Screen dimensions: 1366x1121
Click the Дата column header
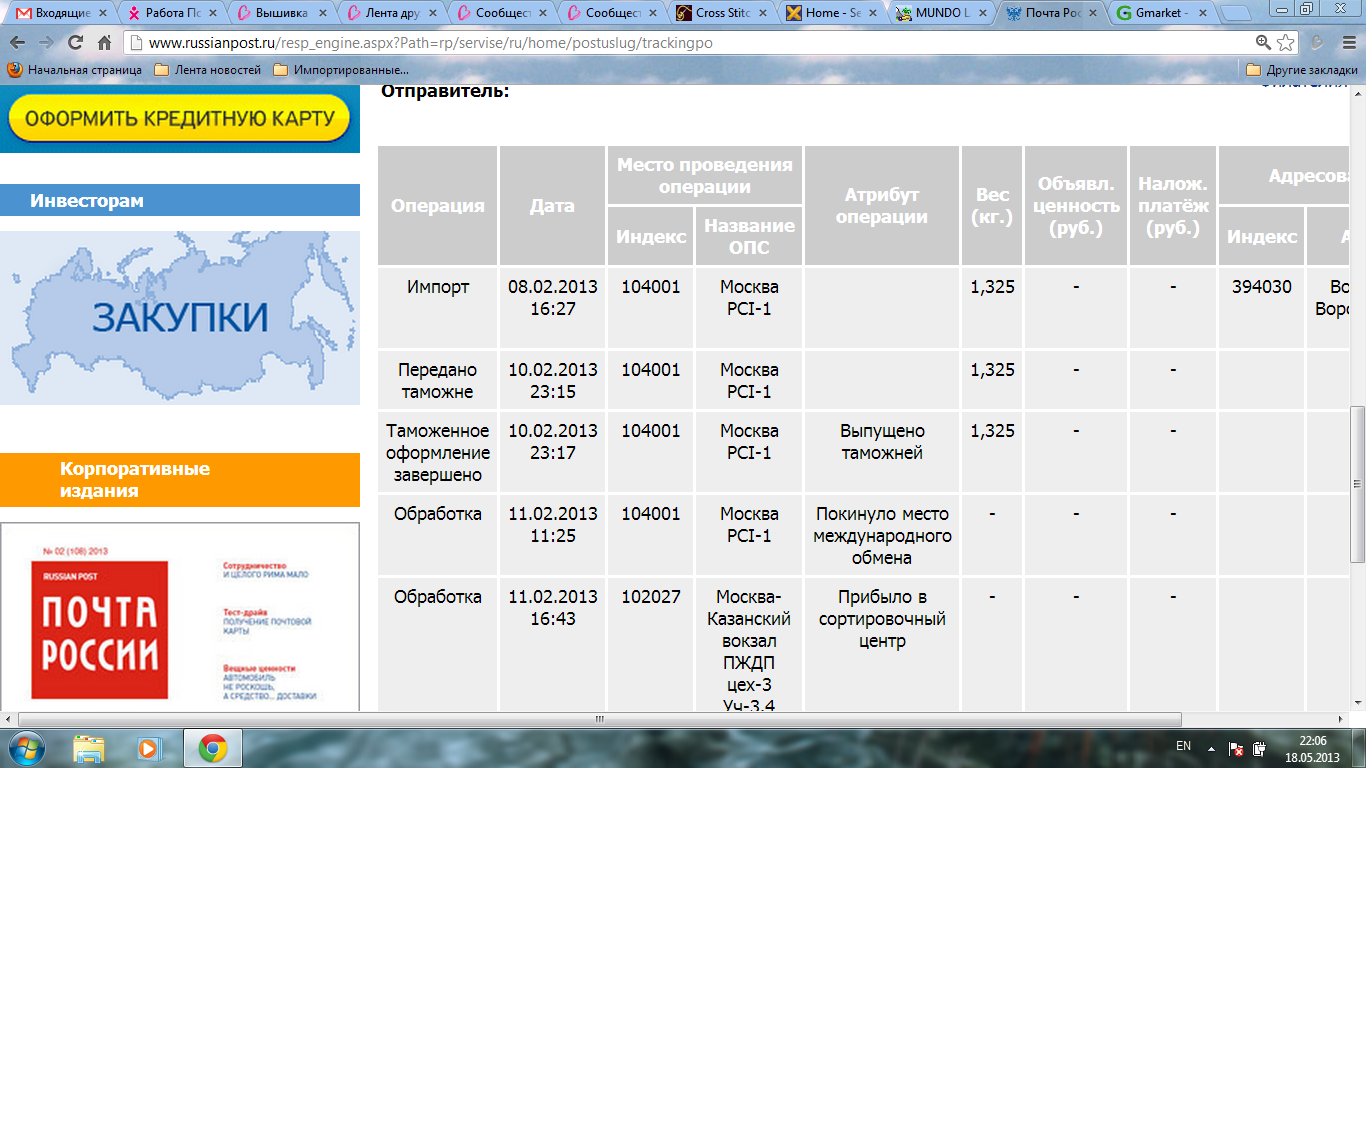click(x=552, y=206)
